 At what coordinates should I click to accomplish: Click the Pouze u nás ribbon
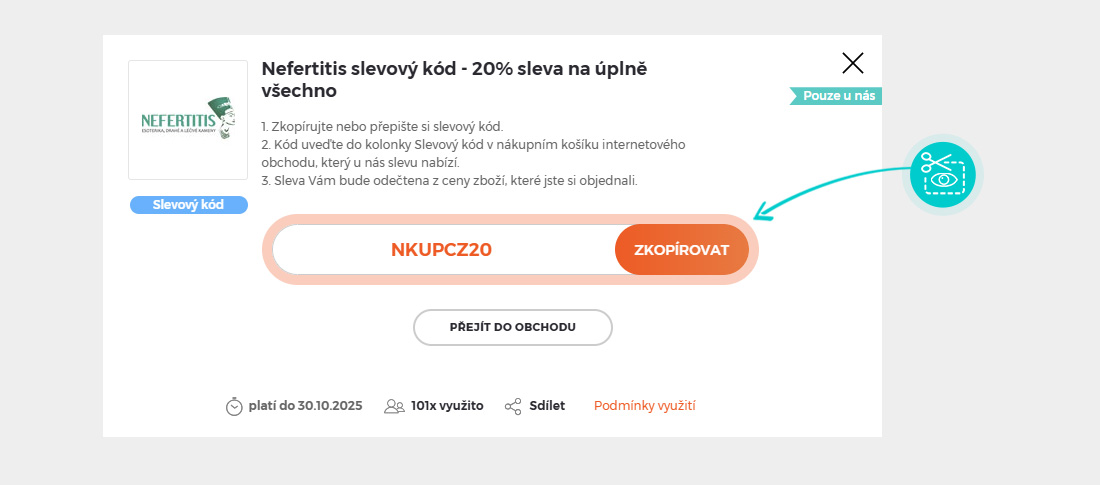click(837, 96)
